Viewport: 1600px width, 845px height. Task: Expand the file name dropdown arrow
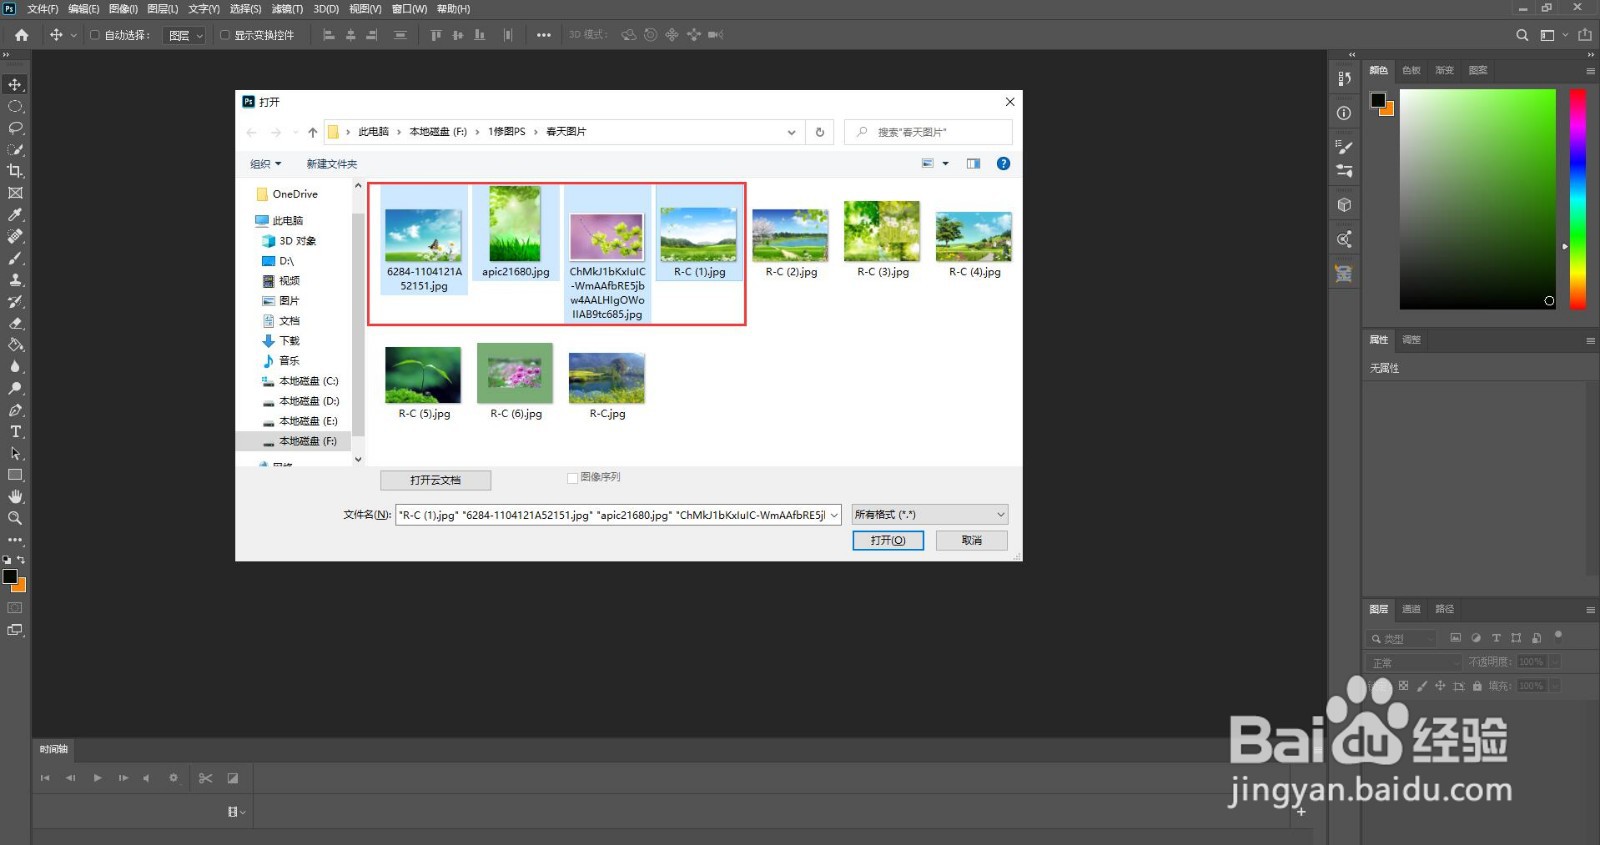click(x=834, y=515)
